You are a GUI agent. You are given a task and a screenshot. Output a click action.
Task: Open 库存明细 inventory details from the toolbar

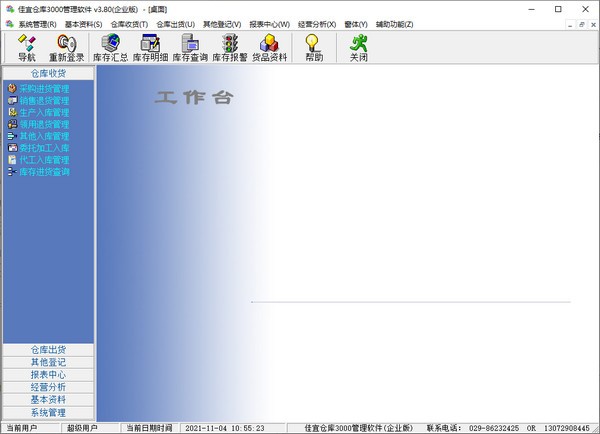click(x=150, y=47)
